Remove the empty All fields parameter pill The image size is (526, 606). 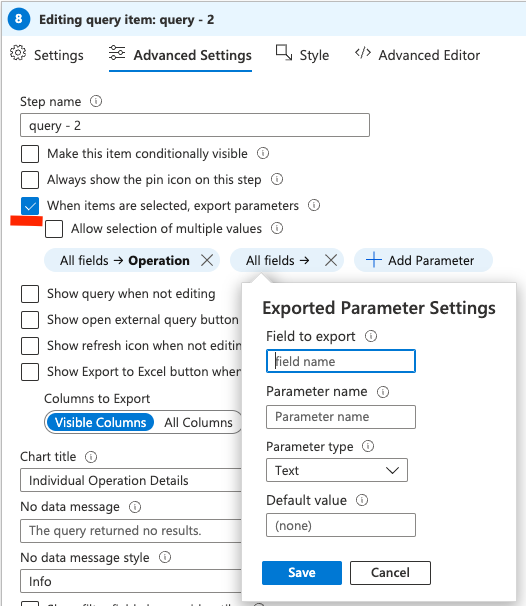[331, 260]
